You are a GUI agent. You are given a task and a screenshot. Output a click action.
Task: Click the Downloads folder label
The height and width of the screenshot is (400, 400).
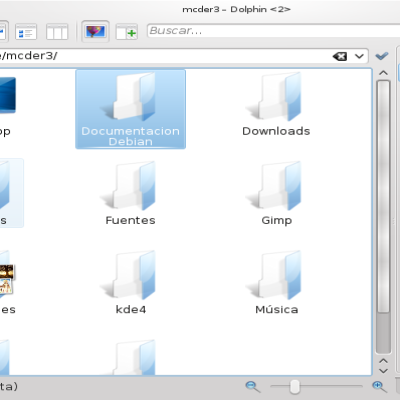pyautogui.click(x=276, y=131)
